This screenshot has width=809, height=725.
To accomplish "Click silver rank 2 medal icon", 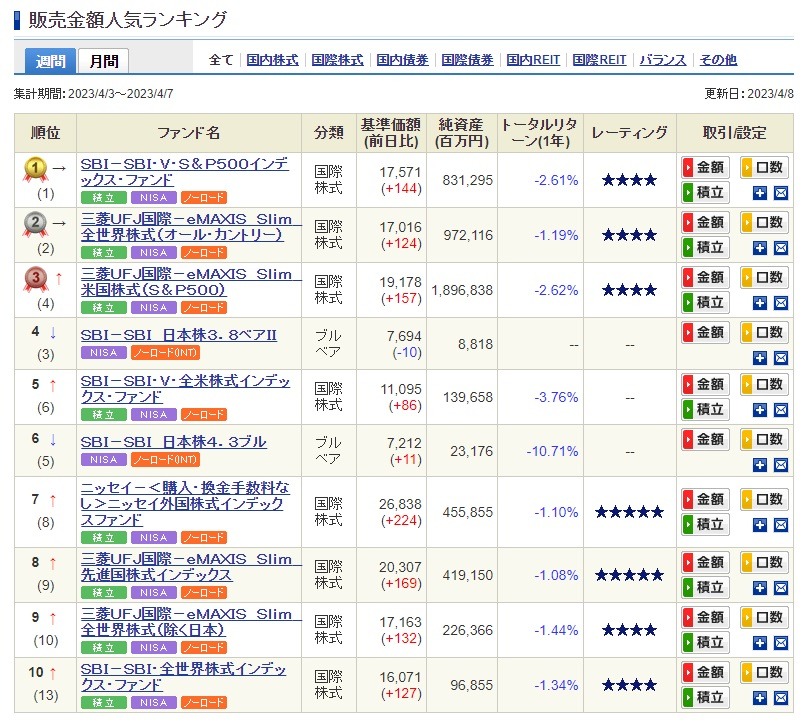I will [x=35, y=224].
